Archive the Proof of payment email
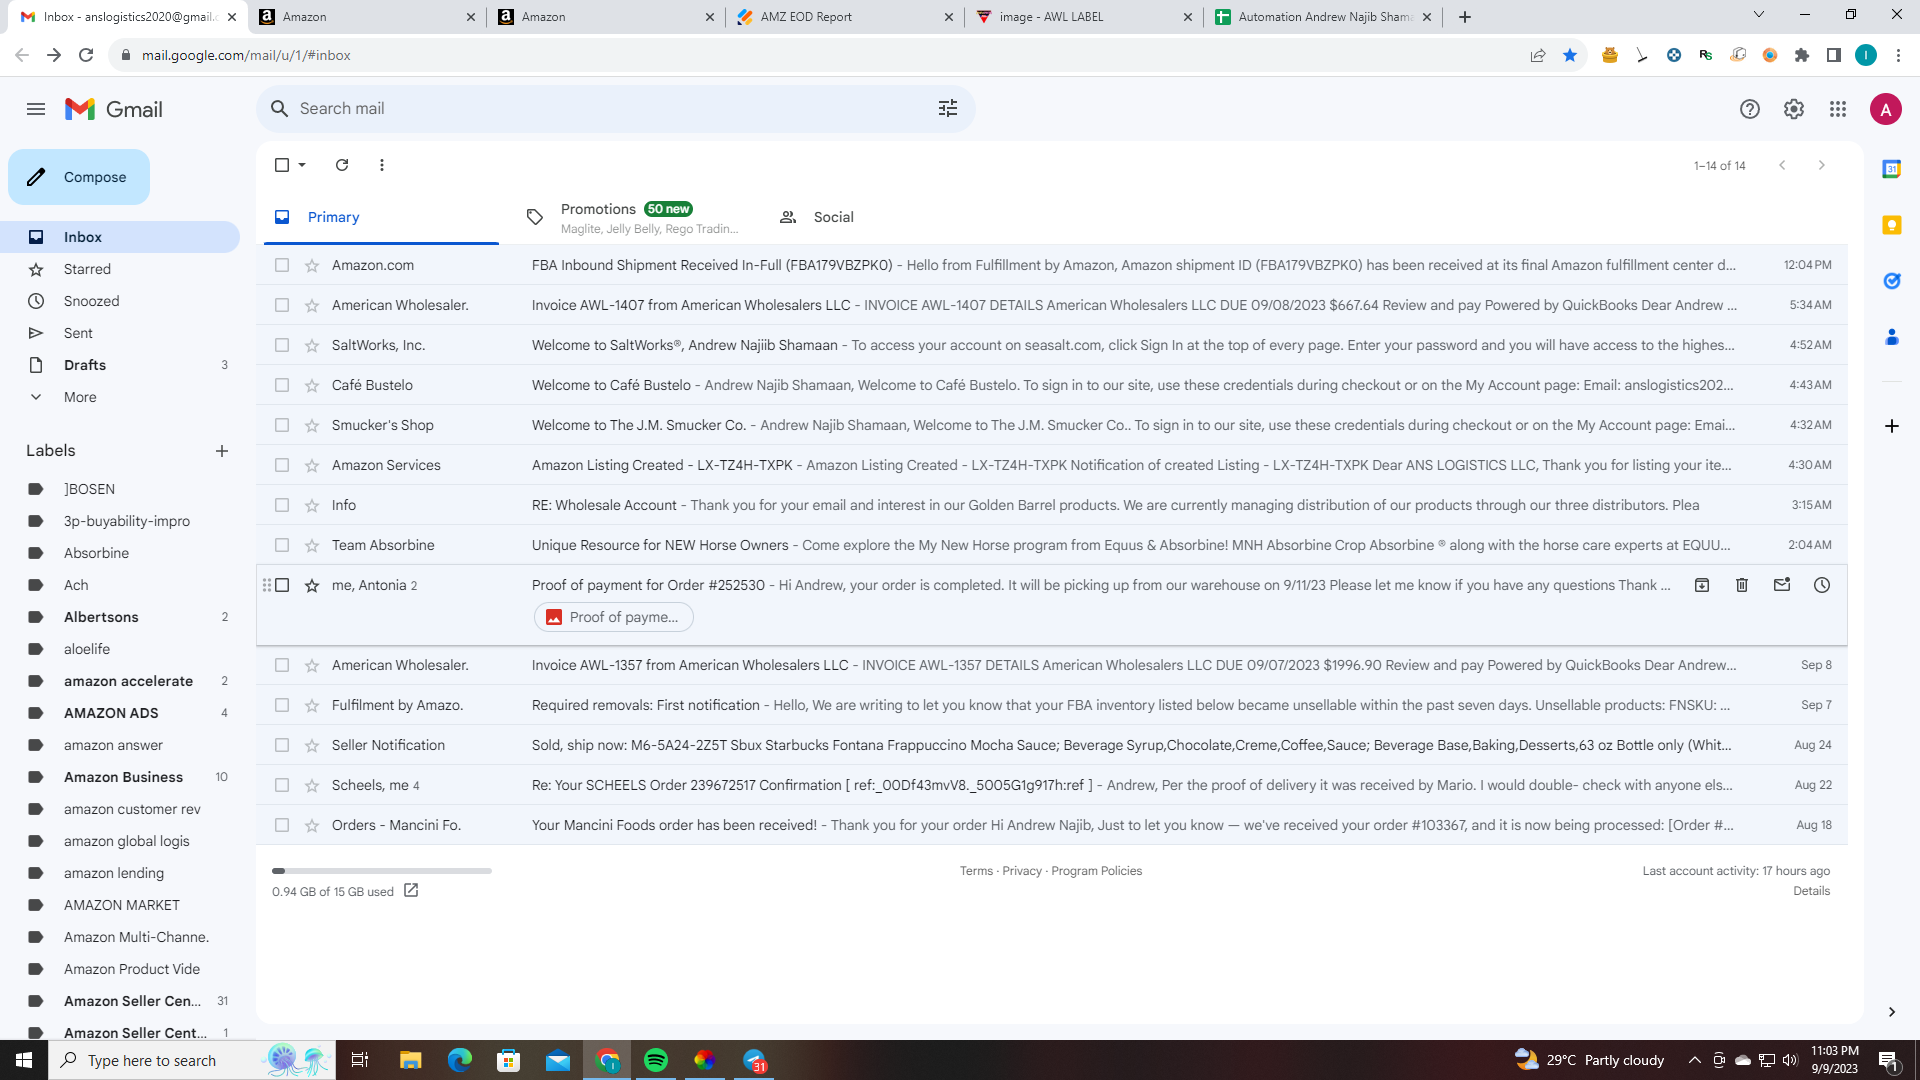The height and width of the screenshot is (1080, 1920). tap(1702, 585)
